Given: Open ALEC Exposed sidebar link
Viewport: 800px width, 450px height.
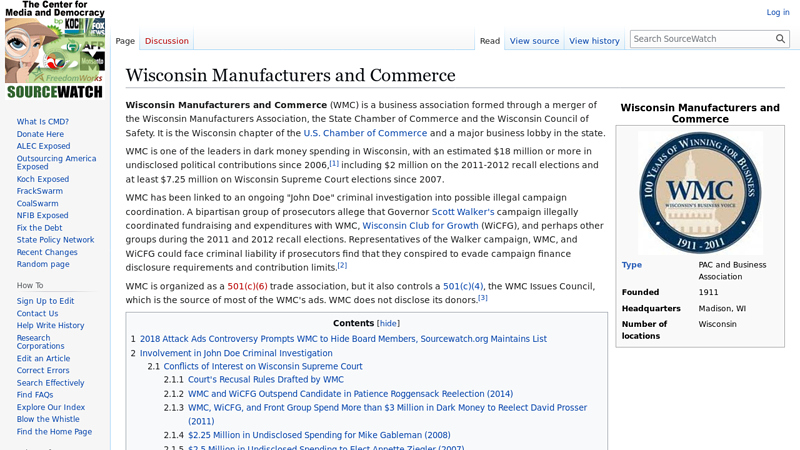Looking at the screenshot, I should [43, 146].
